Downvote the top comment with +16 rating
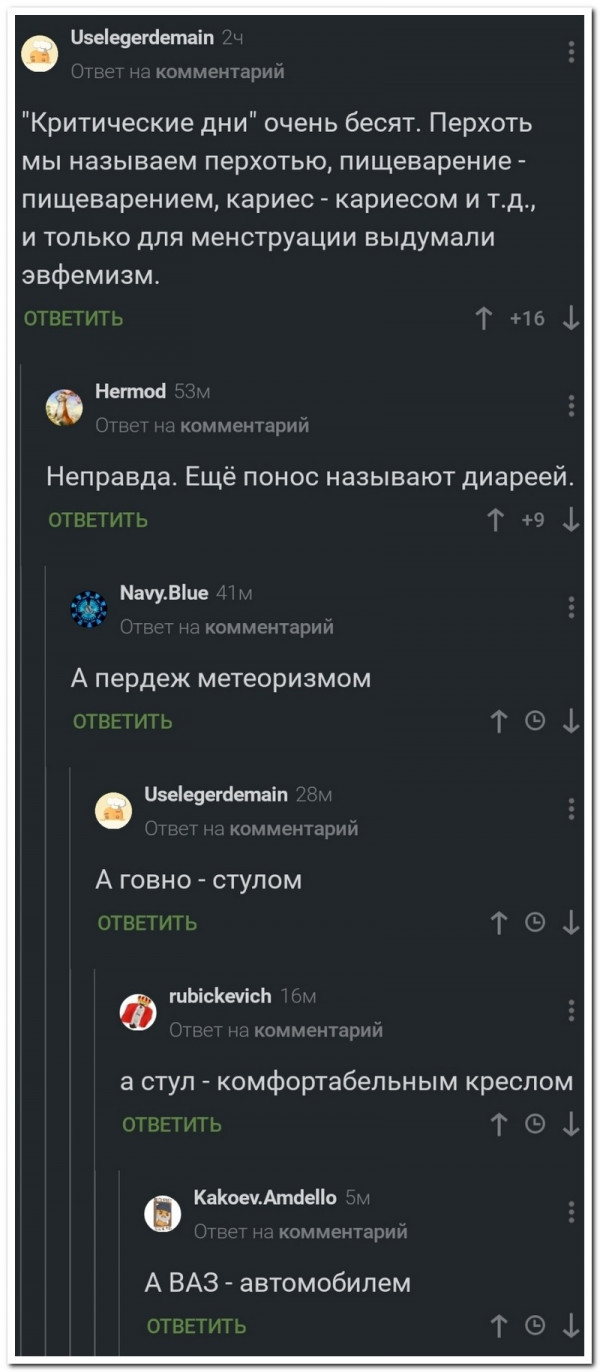 pos(570,319)
